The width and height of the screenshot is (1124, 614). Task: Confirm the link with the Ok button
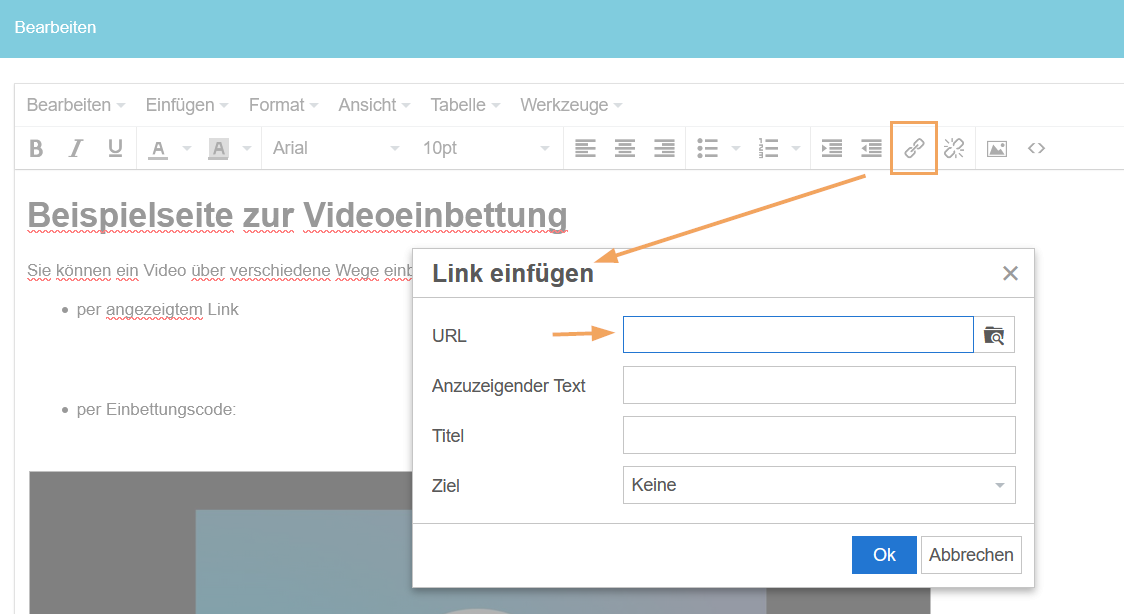point(884,555)
